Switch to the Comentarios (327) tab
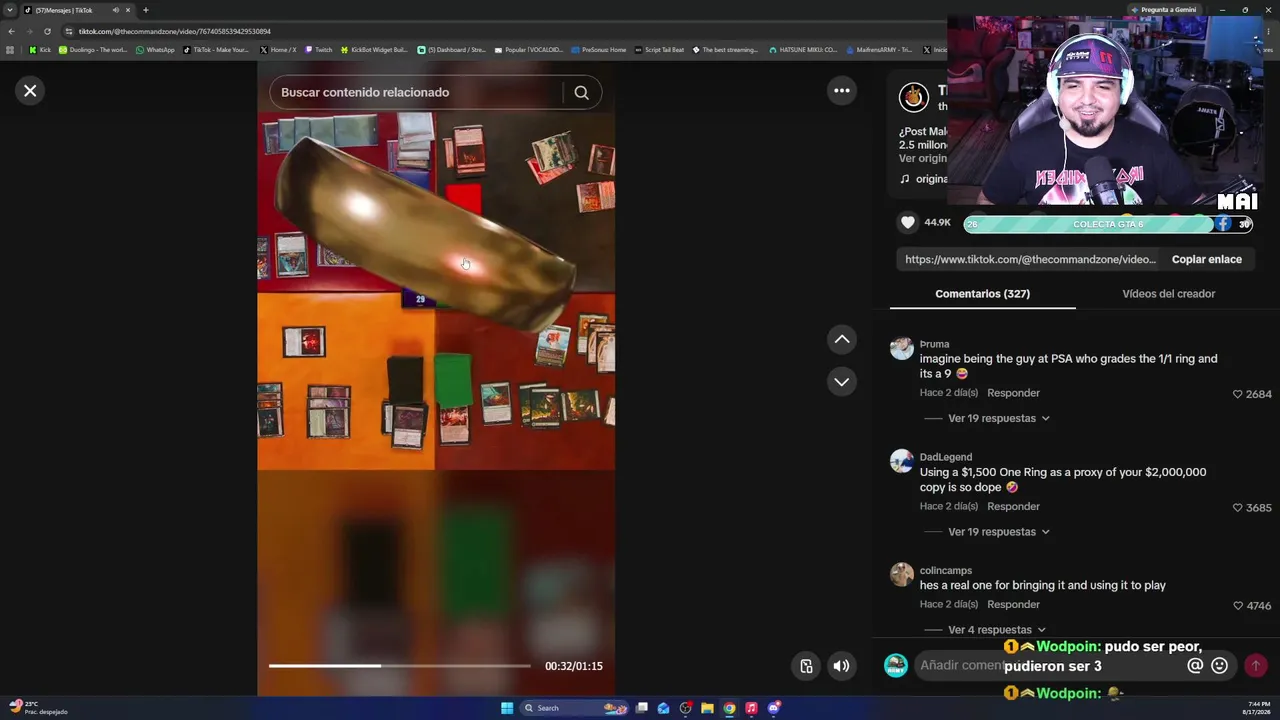Image resolution: width=1280 pixels, height=720 pixels. [982, 294]
